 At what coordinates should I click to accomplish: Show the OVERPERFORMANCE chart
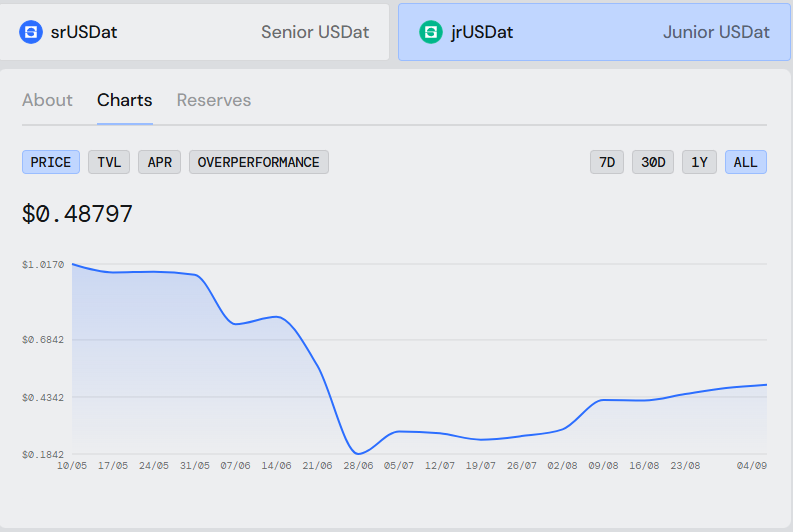[x=258, y=162]
